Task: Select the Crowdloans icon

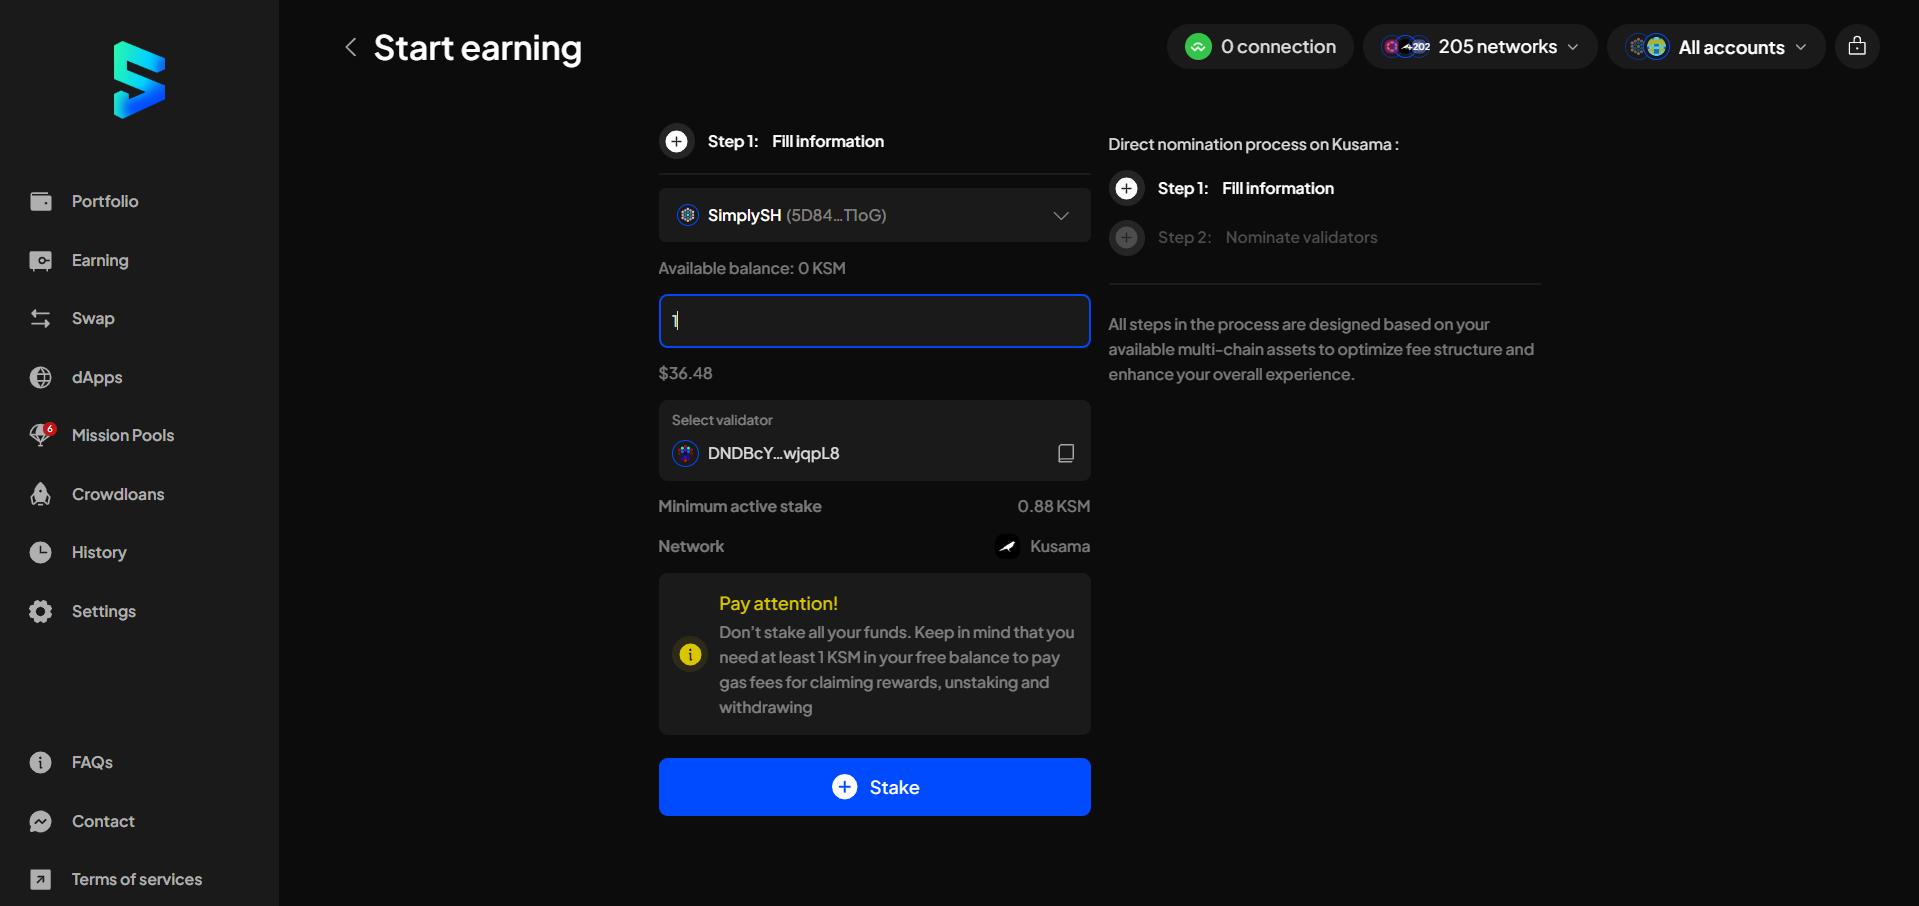Action: 41,493
